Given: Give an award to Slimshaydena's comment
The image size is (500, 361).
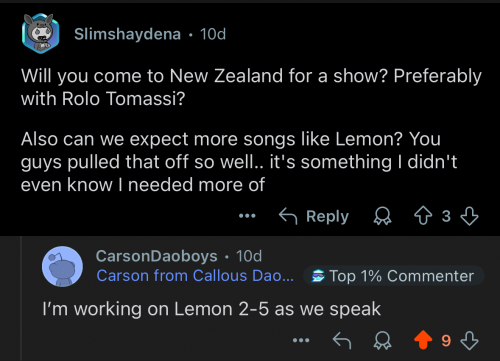Looking at the screenshot, I should [382, 216].
